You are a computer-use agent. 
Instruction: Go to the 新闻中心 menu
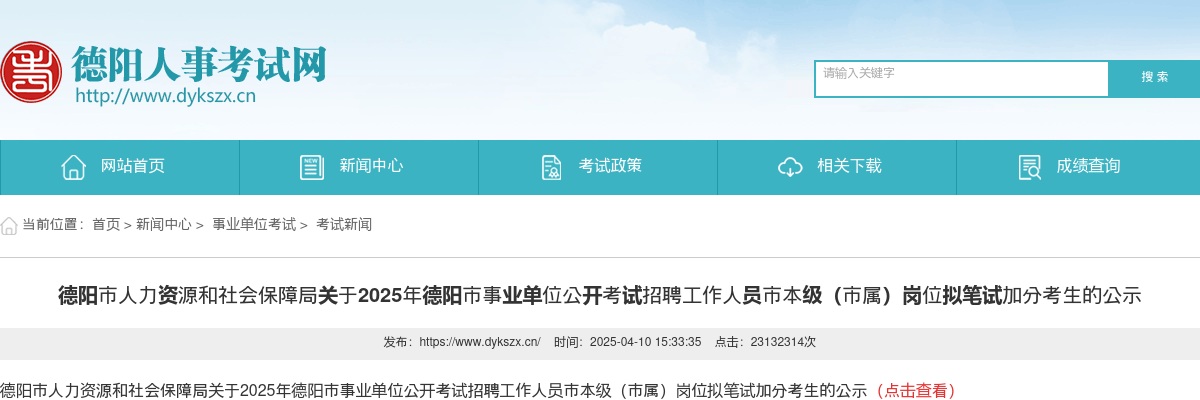(359, 167)
